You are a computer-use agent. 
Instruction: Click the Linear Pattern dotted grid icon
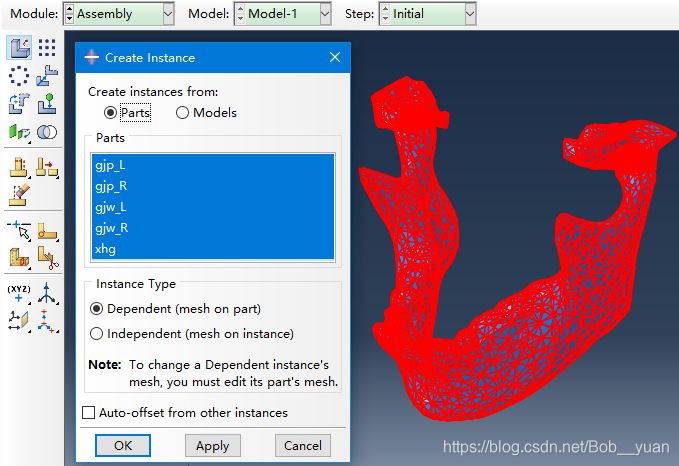click(47, 48)
